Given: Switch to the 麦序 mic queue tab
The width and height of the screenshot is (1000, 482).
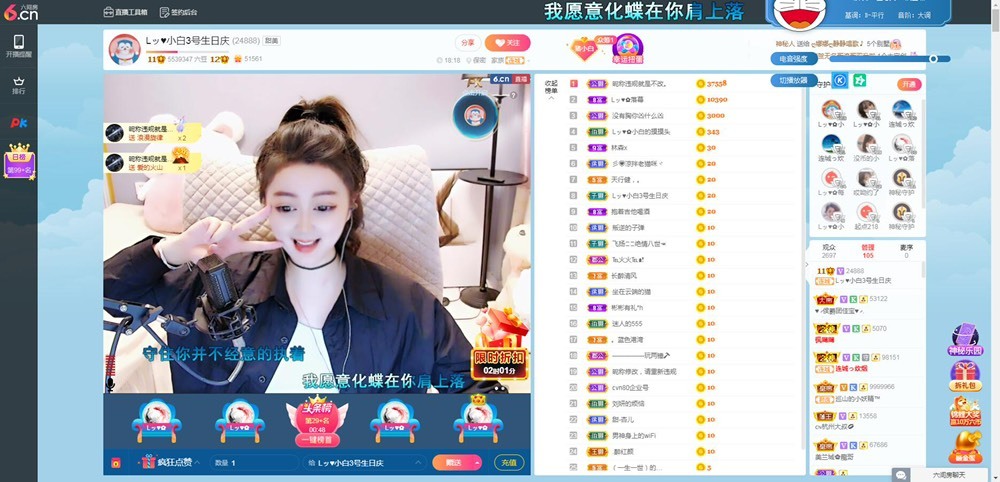Looking at the screenshot, I should pyautogui.click(x=906, y=251).
